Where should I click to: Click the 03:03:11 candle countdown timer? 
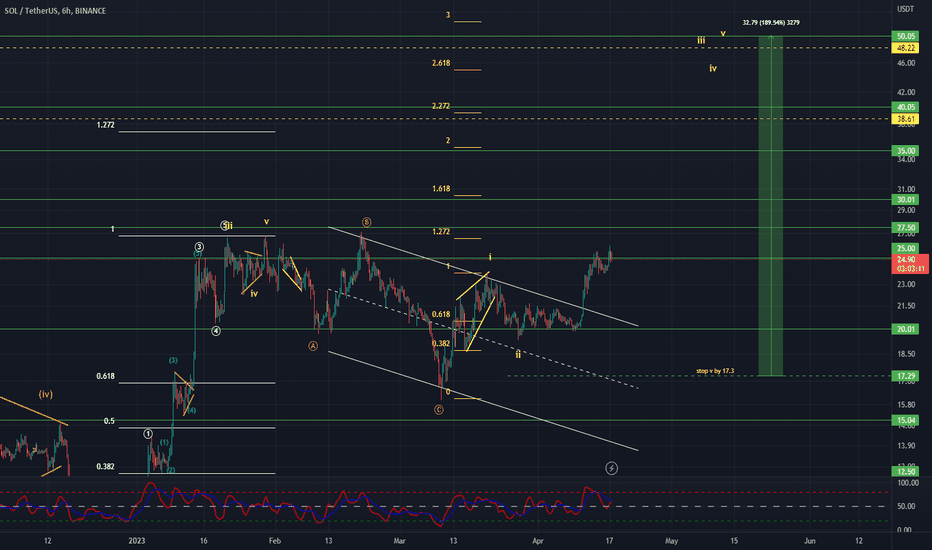911,269
